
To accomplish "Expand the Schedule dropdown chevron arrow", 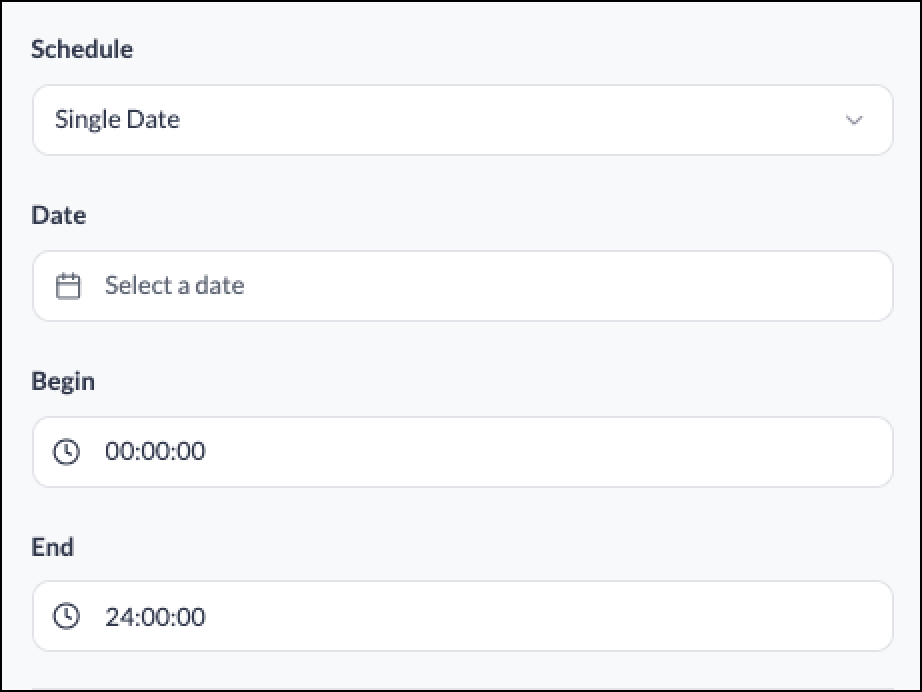I will 854,121.
